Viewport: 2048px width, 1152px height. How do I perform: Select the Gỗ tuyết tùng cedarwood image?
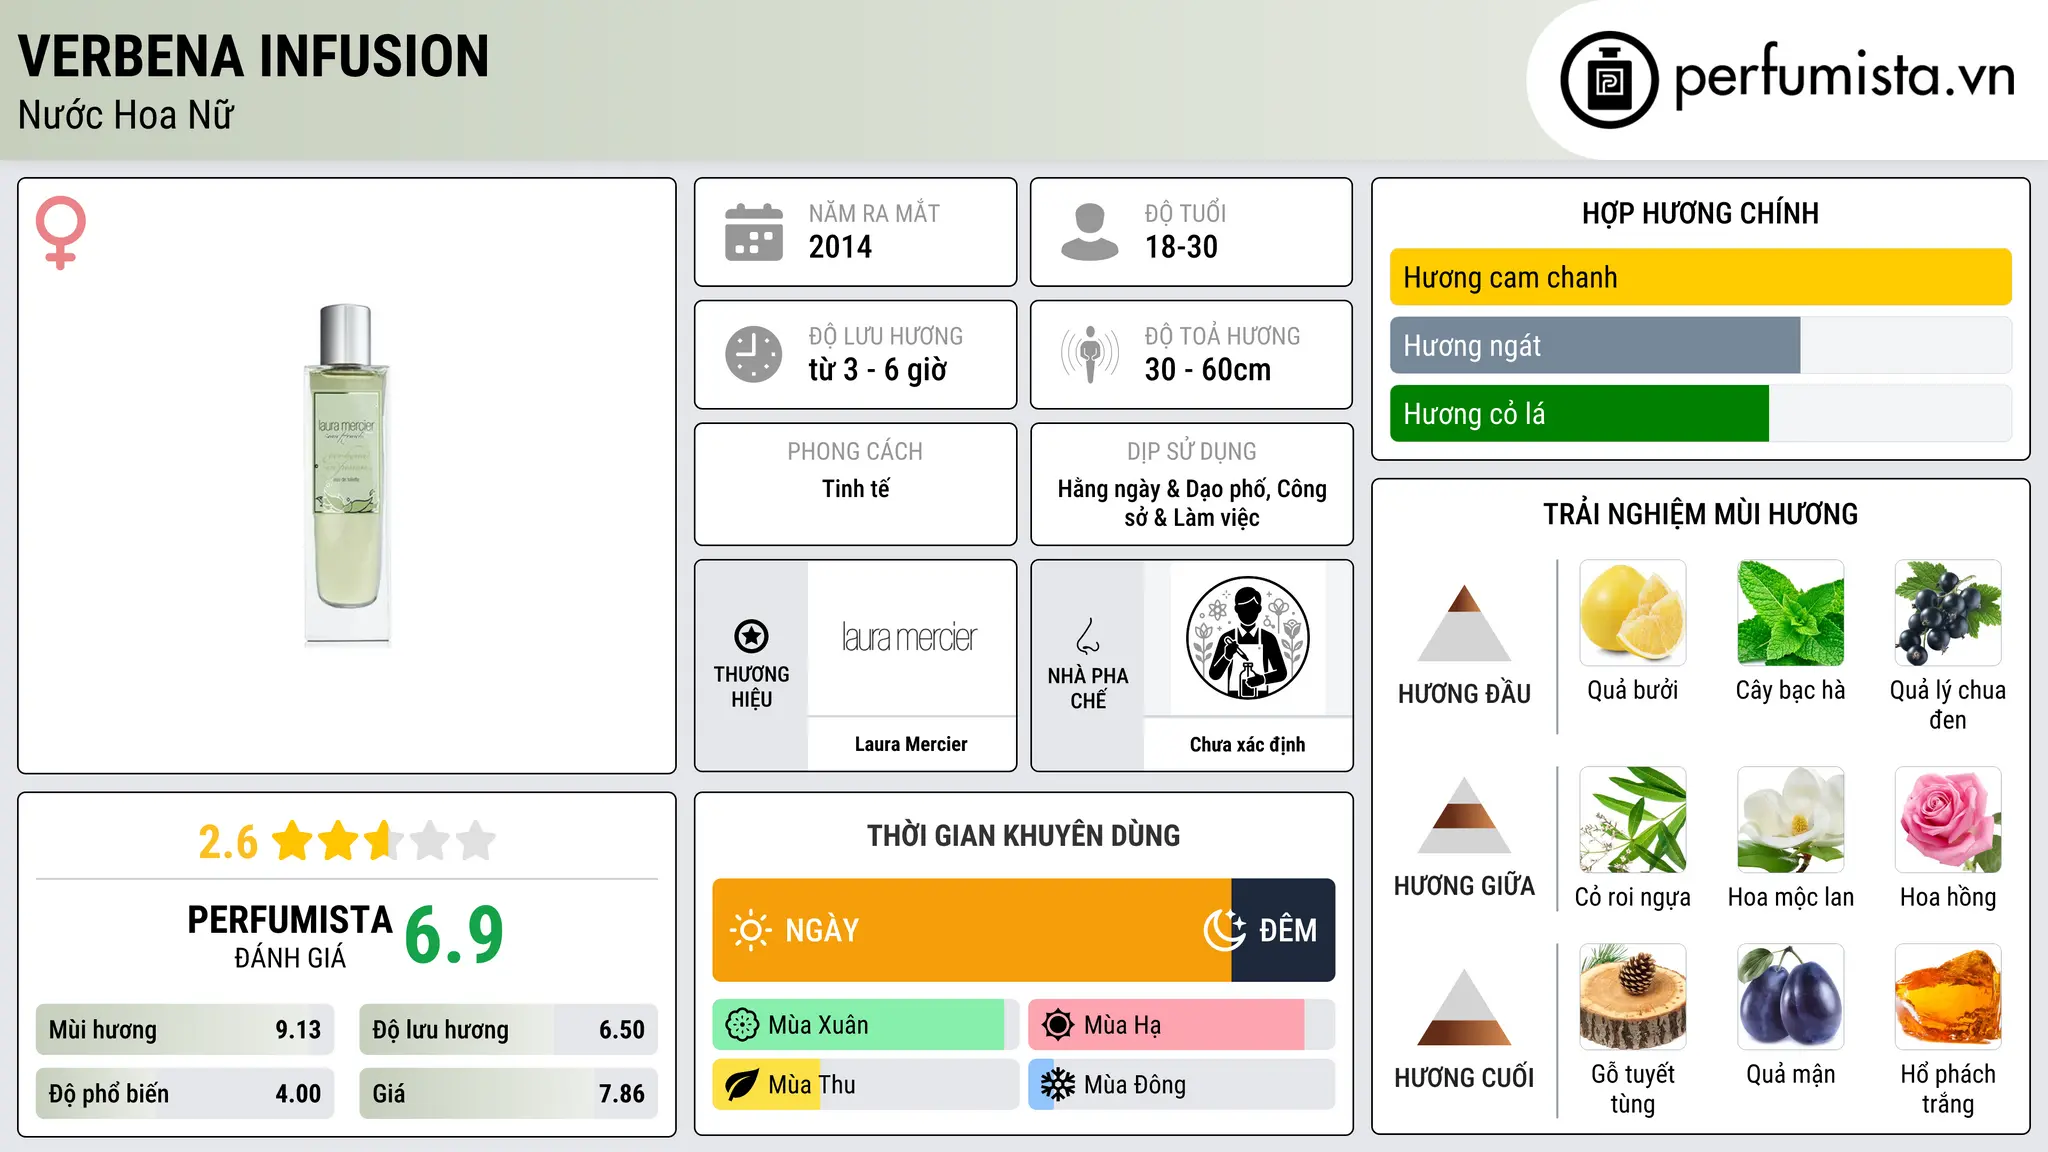pos(1633,997)
